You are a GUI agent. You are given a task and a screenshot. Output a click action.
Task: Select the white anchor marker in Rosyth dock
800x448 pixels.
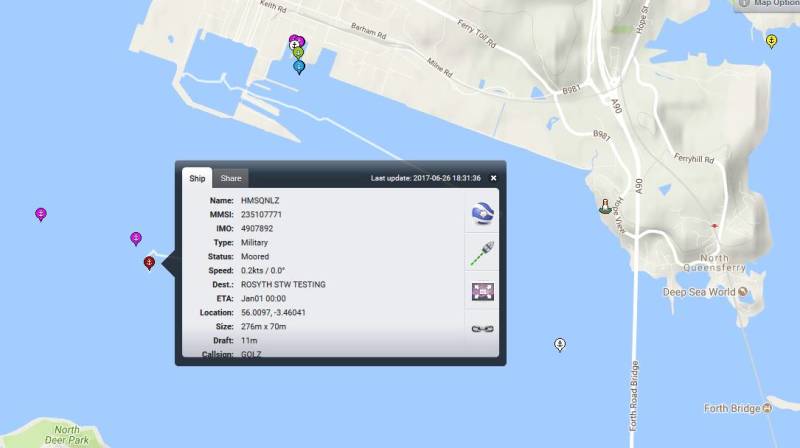pos(293,45)
